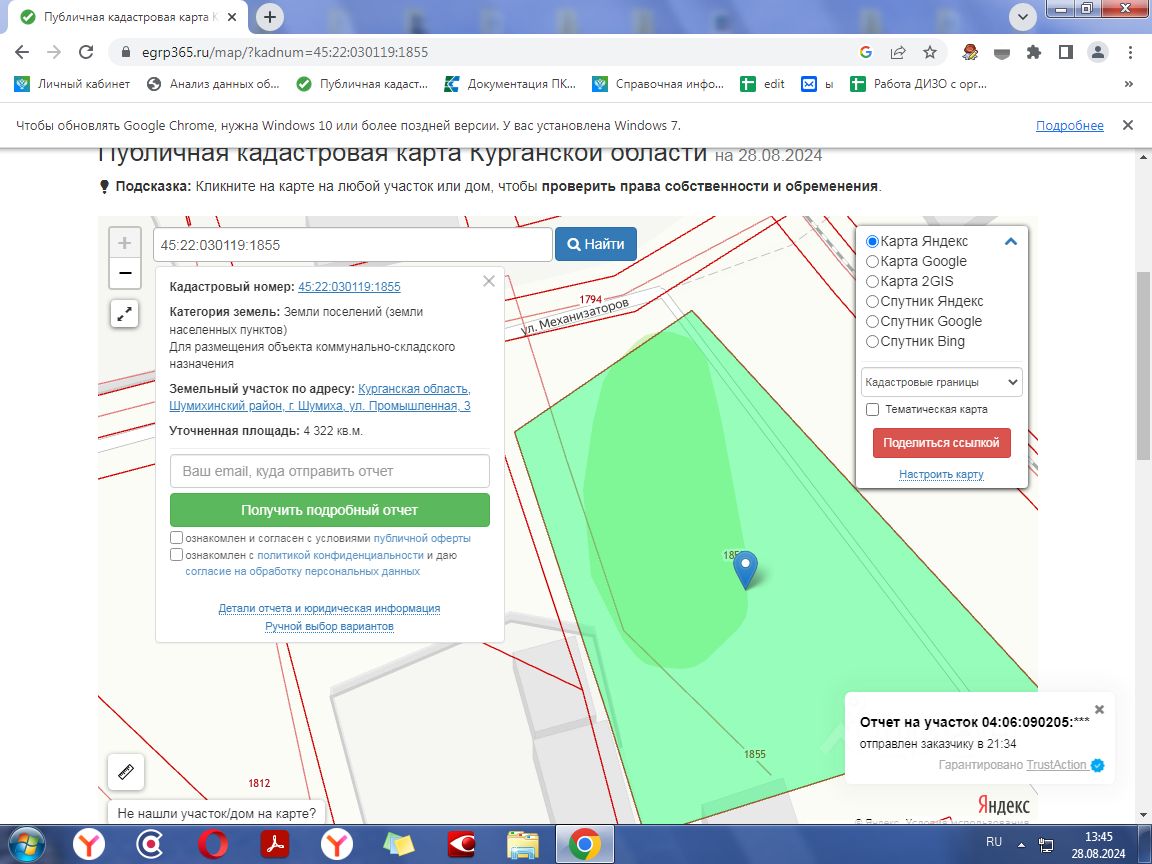Viewport: 1152px width, 864px height.
Task: Click the Поделиться ссылкой button
Action: pyautogui.click(x=941, y=443)
